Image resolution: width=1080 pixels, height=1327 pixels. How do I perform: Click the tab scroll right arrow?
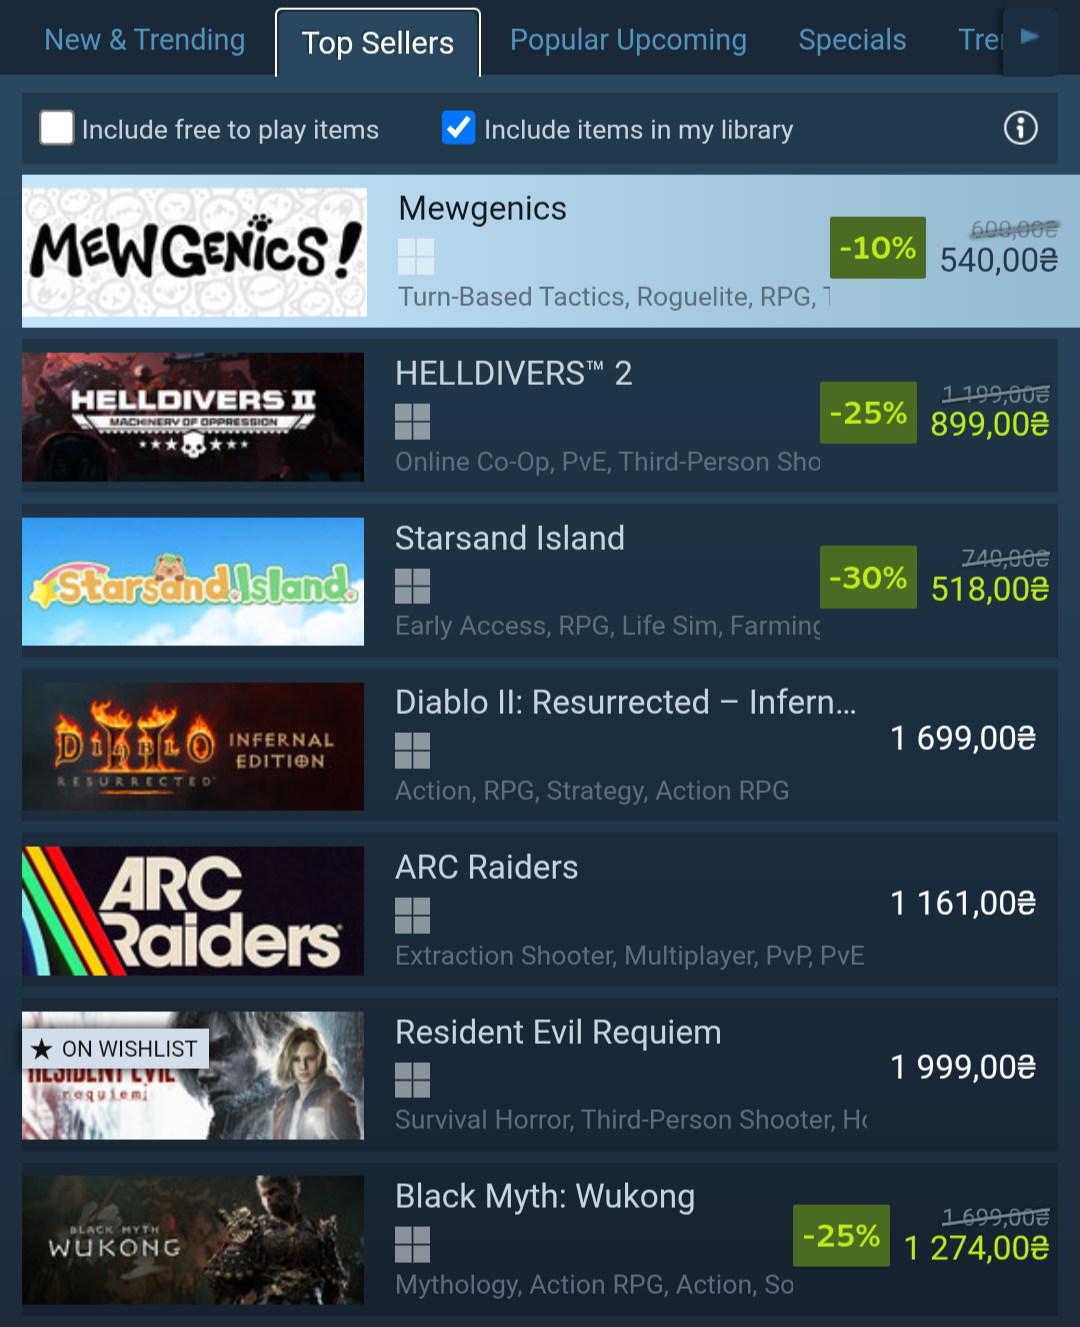pyautogui.click(x=1030, y=40)
